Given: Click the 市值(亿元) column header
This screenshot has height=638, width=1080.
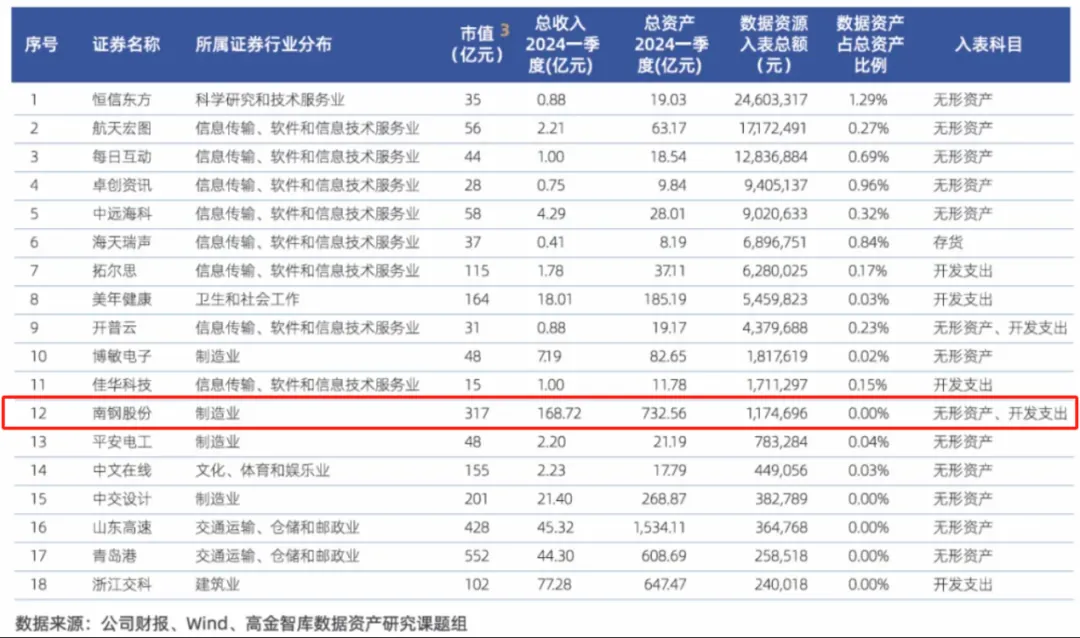Looking at the screenshot, I should pos(477,44).
